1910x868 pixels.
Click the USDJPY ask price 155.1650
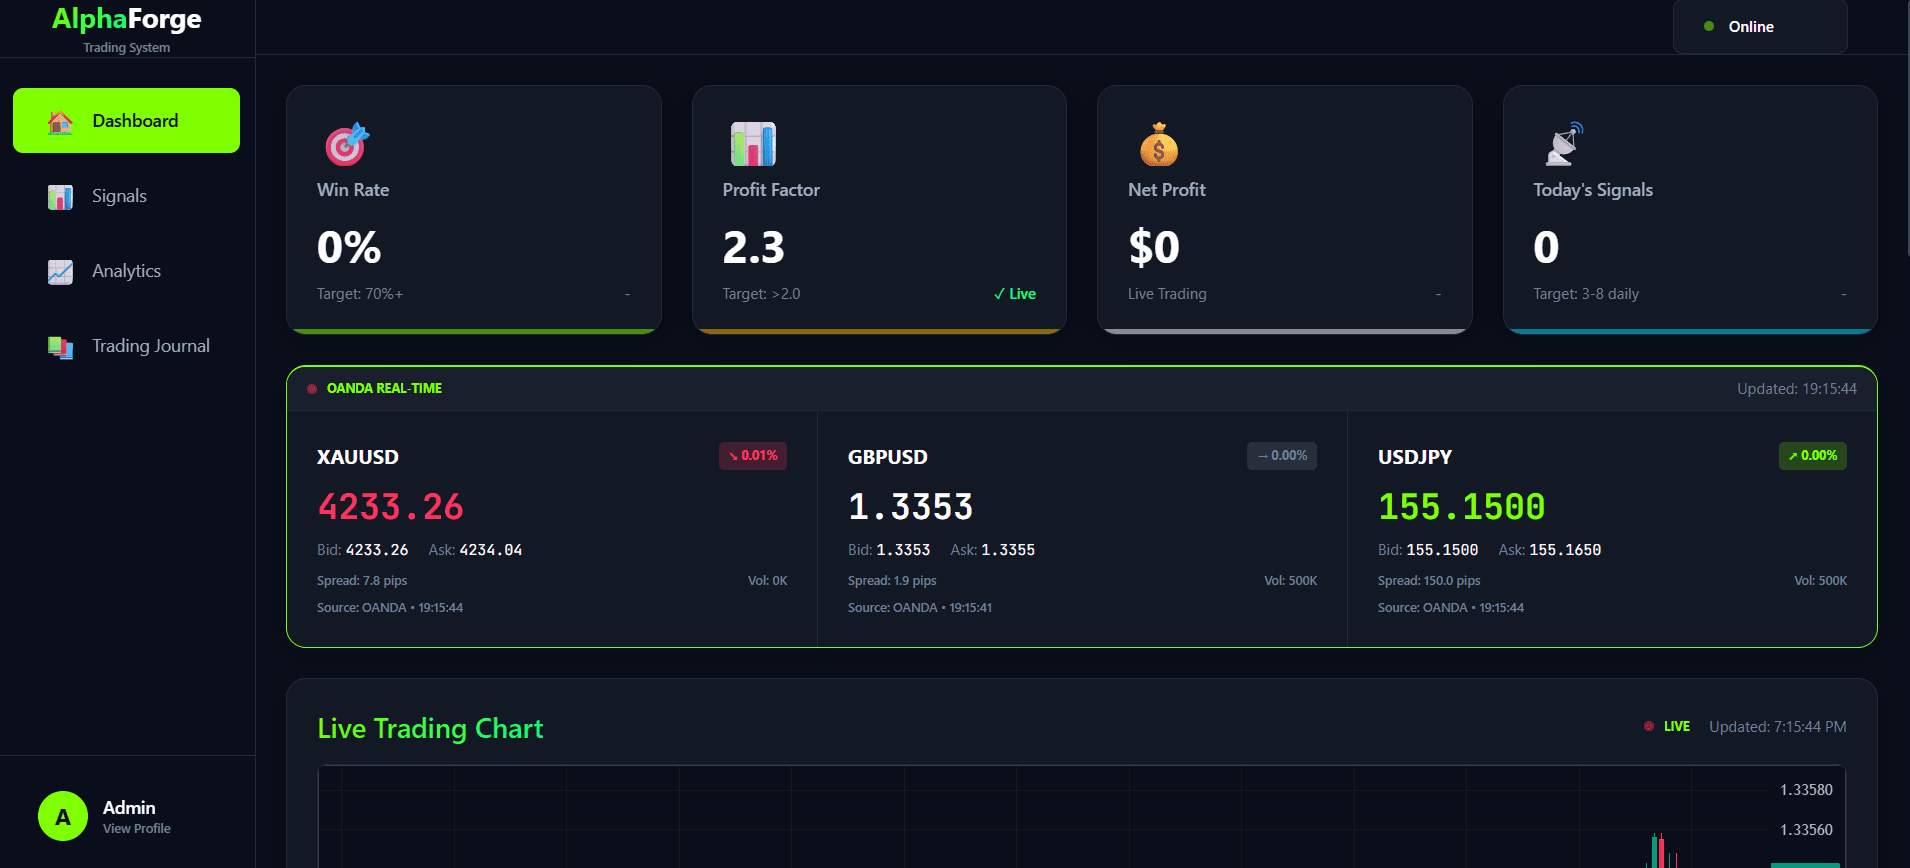tap(1565, 550)
